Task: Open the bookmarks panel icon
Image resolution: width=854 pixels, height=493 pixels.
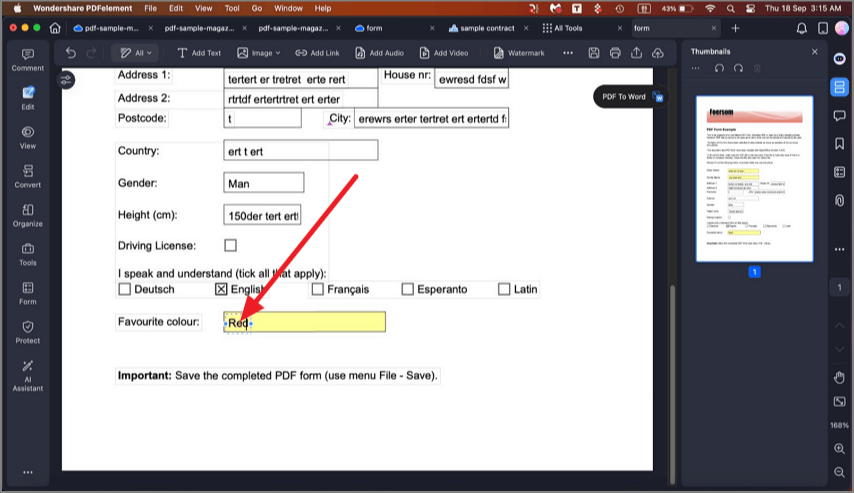Action: 839,143
